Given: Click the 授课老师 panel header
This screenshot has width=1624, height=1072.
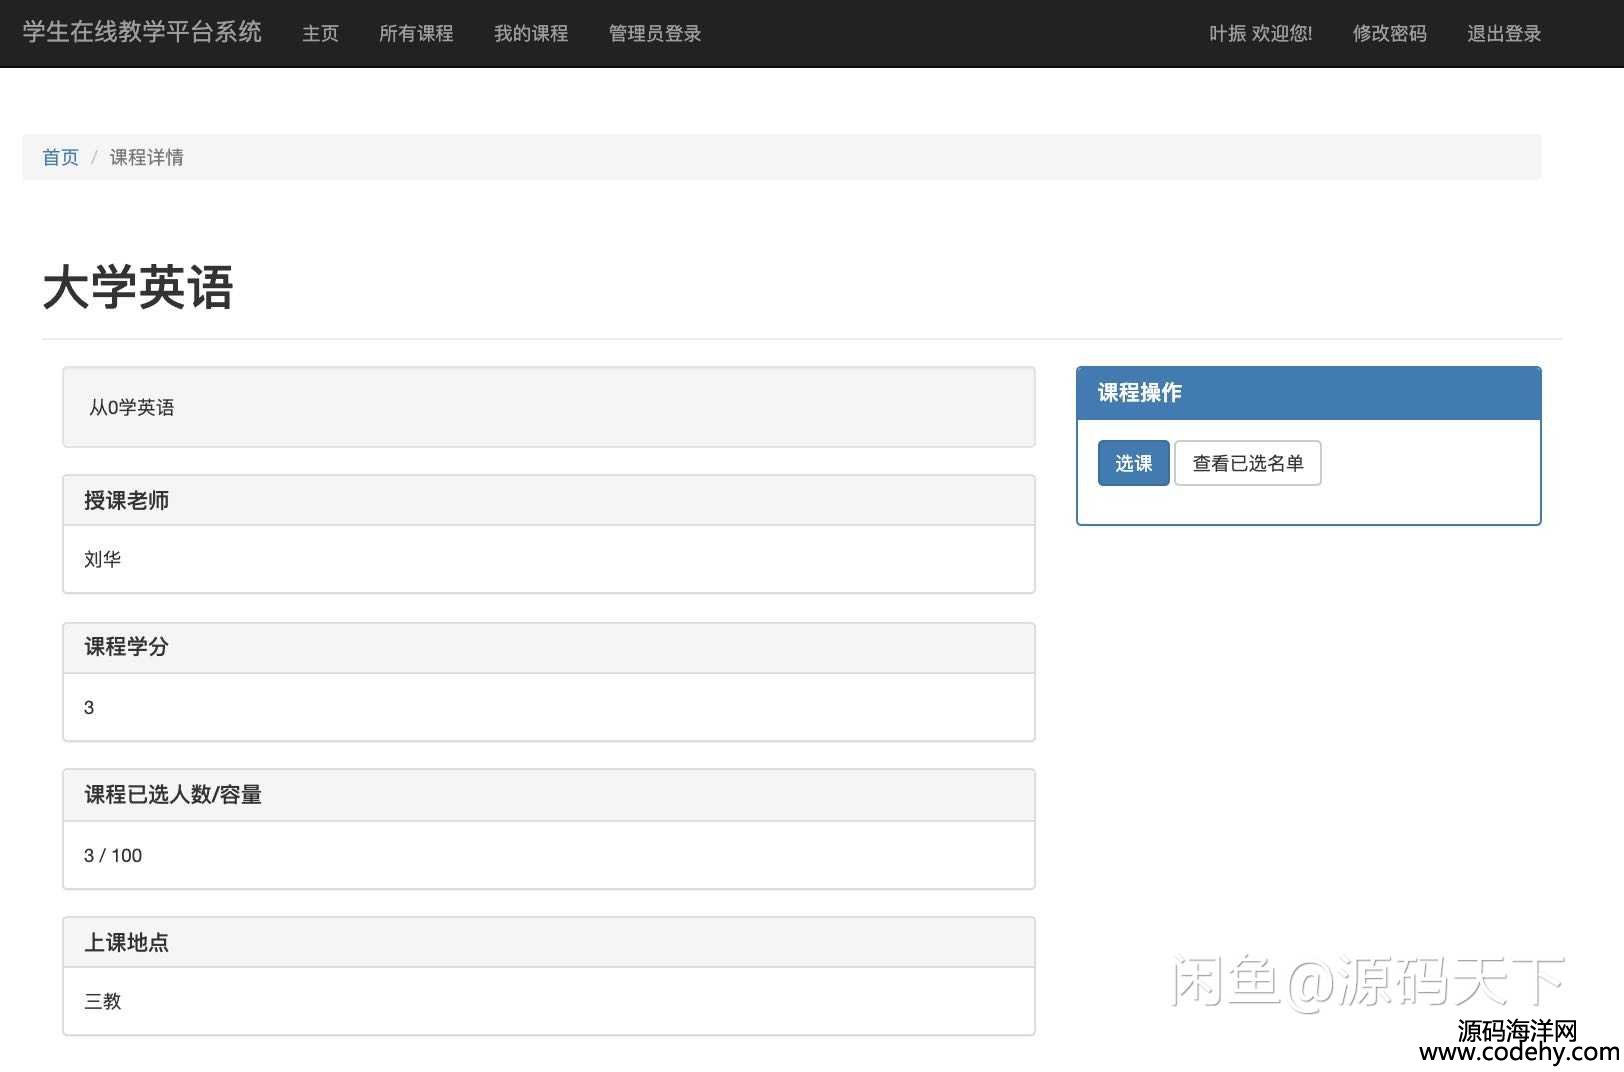Looking at the screenshot, I should [x=549, y=500].
